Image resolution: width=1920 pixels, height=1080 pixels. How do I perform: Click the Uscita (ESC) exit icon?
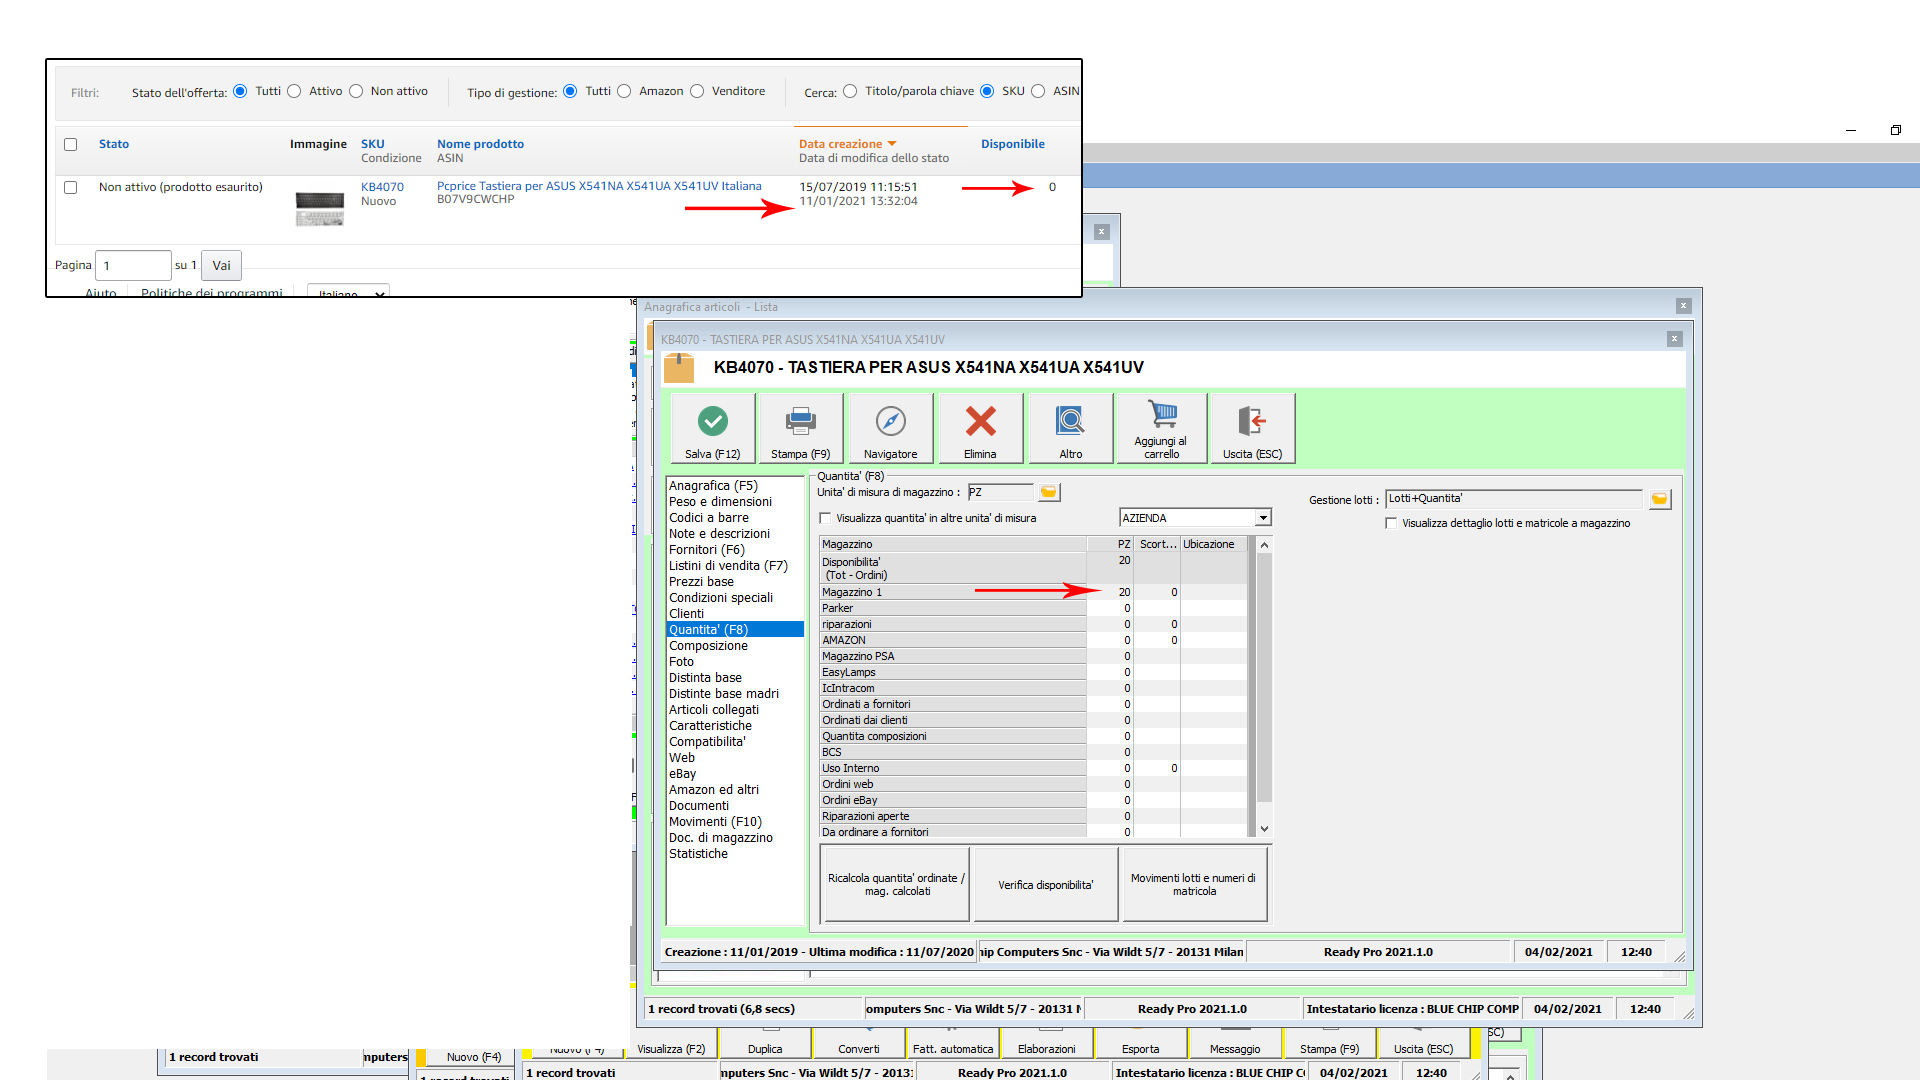click(1252, 428)
